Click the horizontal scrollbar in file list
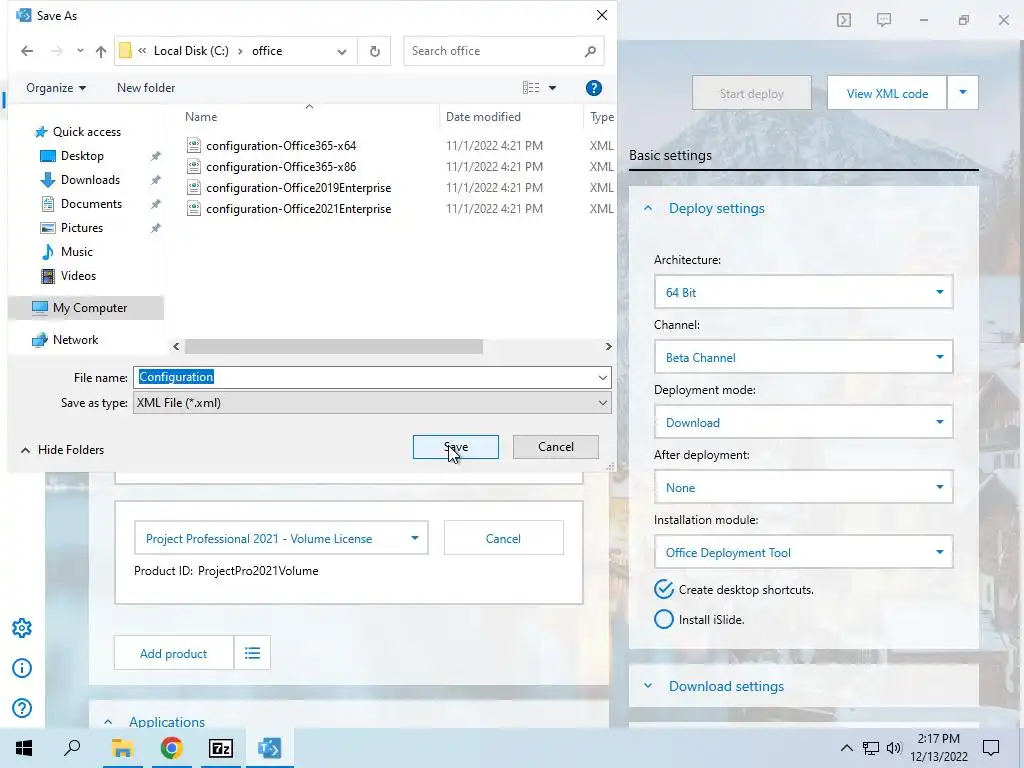This screenshot has width=1024, height=768. click(334, 346)
